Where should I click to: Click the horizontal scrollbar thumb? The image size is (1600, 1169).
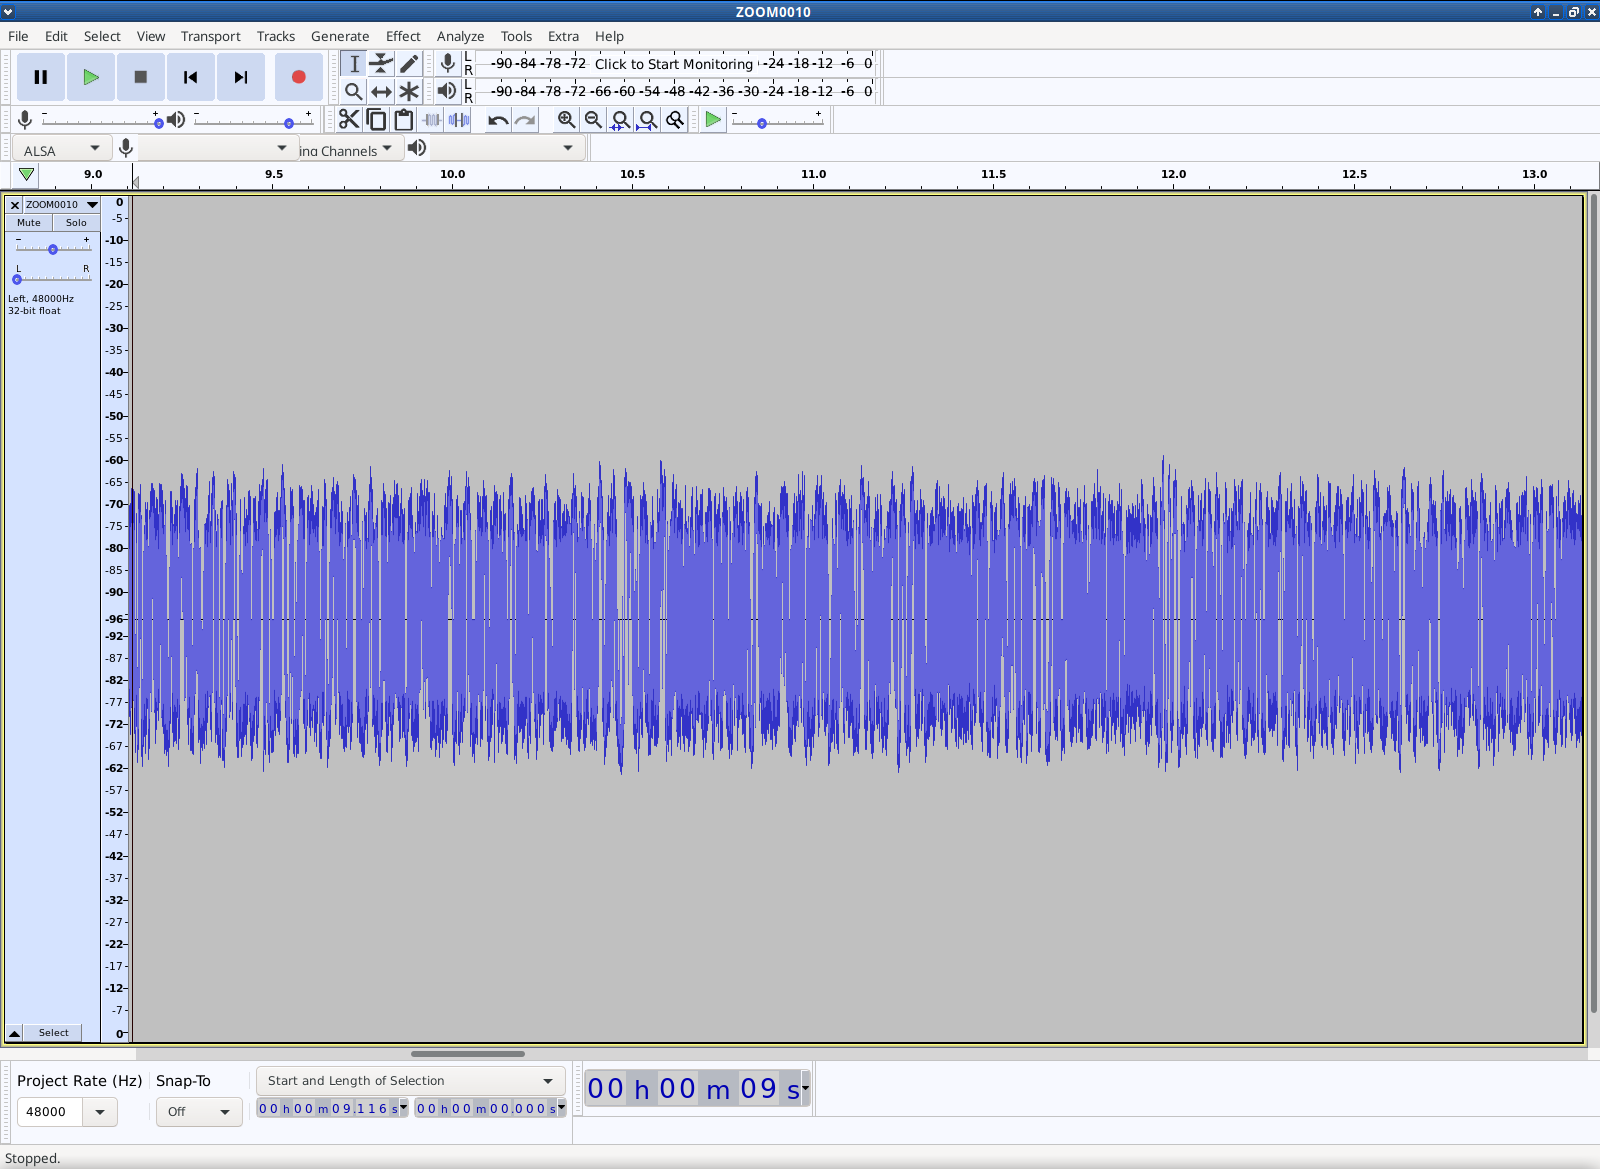pyautogui.click(x=468, y=1053)
